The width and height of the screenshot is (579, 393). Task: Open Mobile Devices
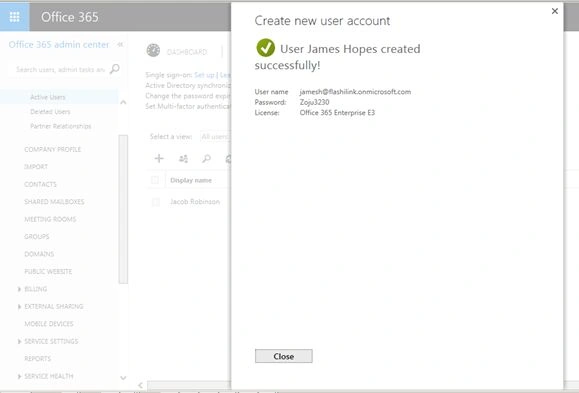pyautogui.click(x=49, y=324)
